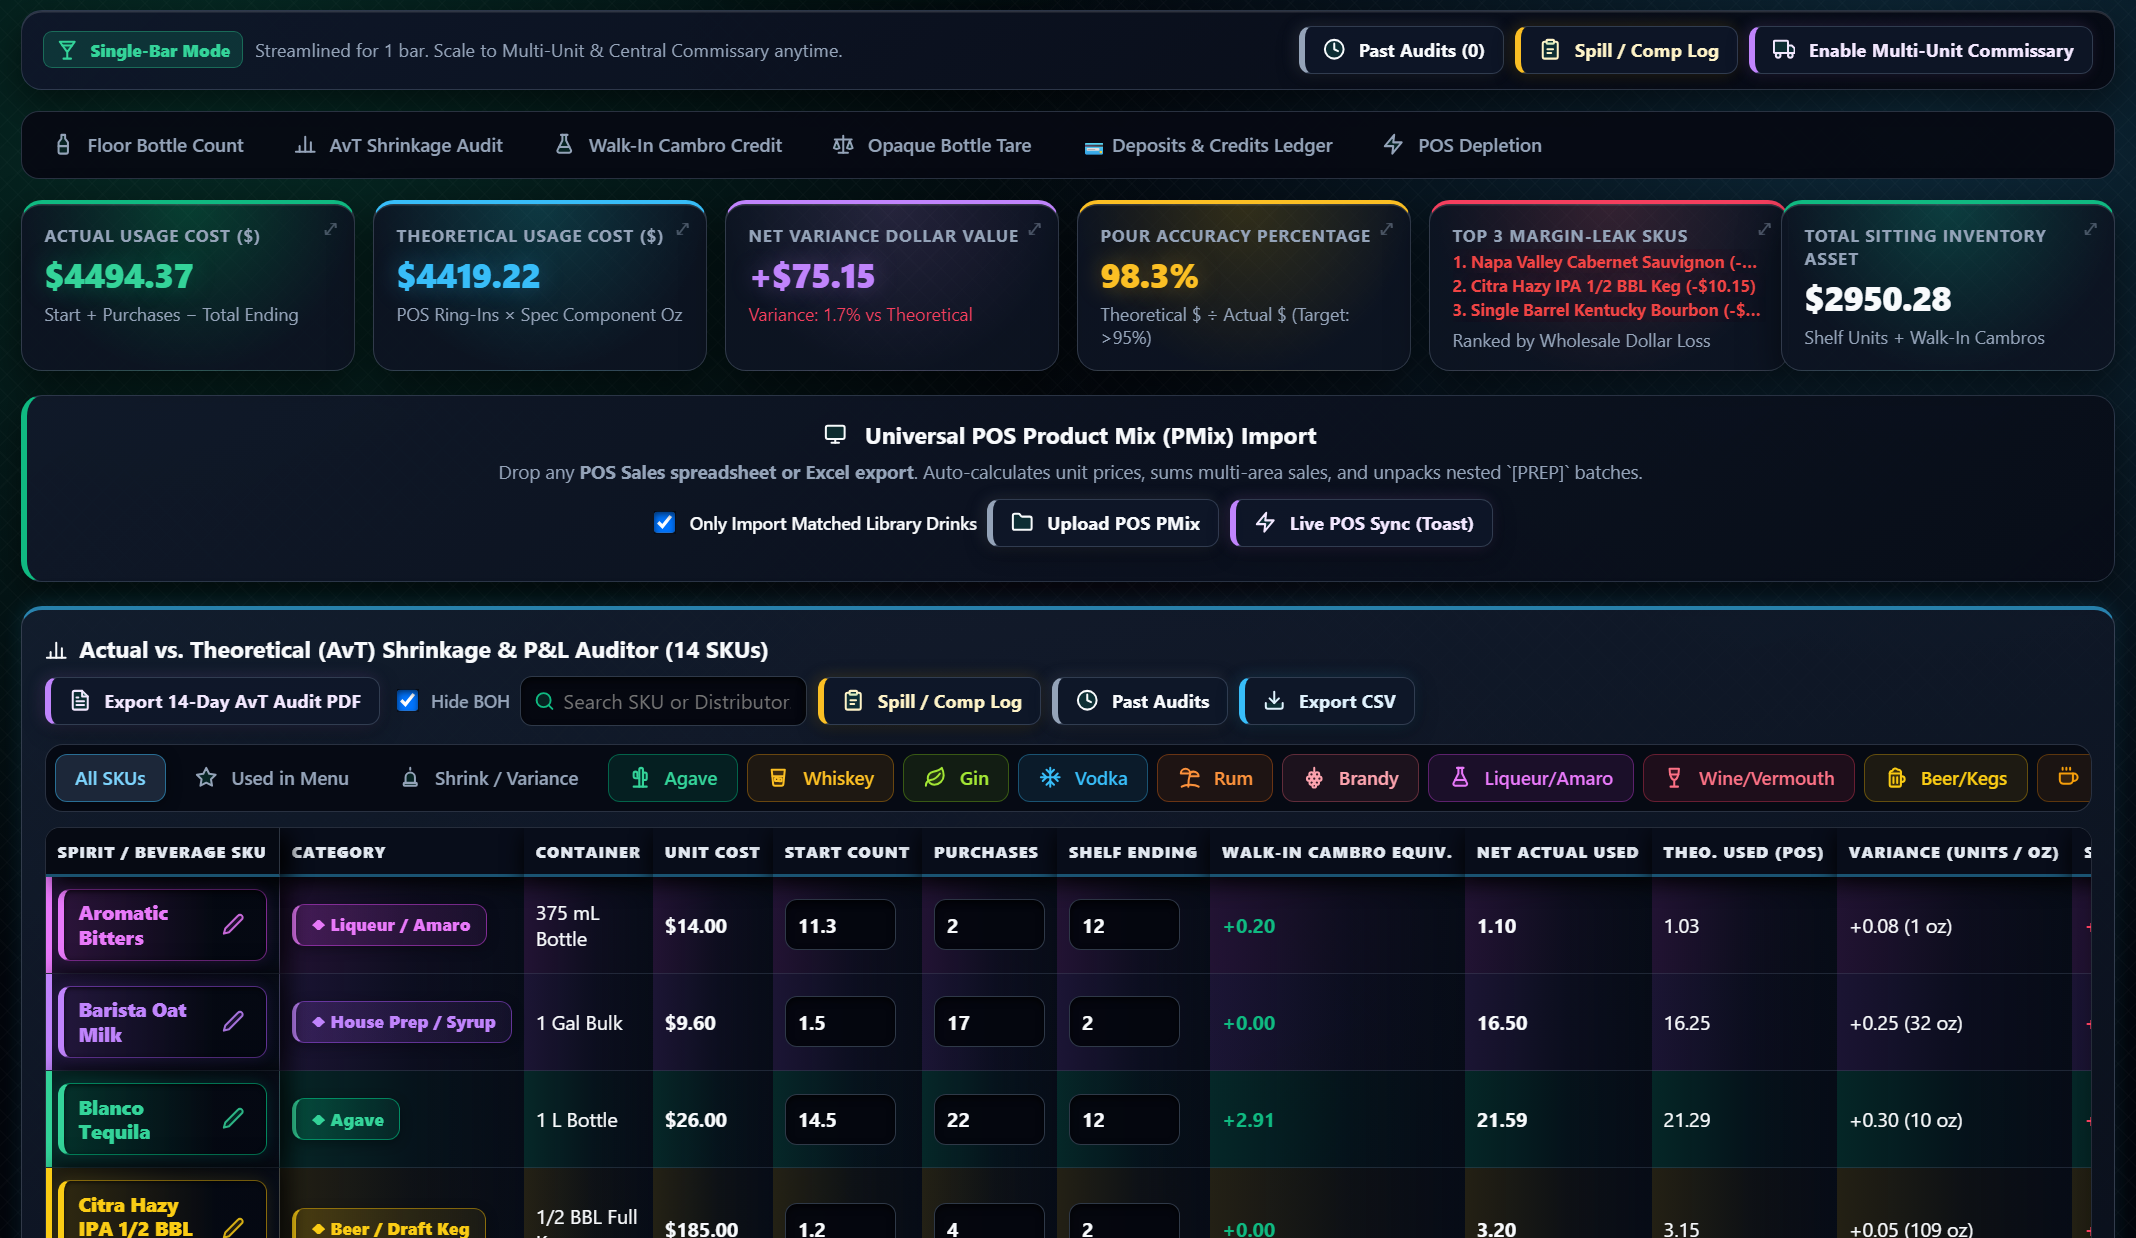Image resolution: width=2136 pixels, height=1238 pixels.
Task: Start Live POS Sync (Toast)
Action: coord(1362,523)
